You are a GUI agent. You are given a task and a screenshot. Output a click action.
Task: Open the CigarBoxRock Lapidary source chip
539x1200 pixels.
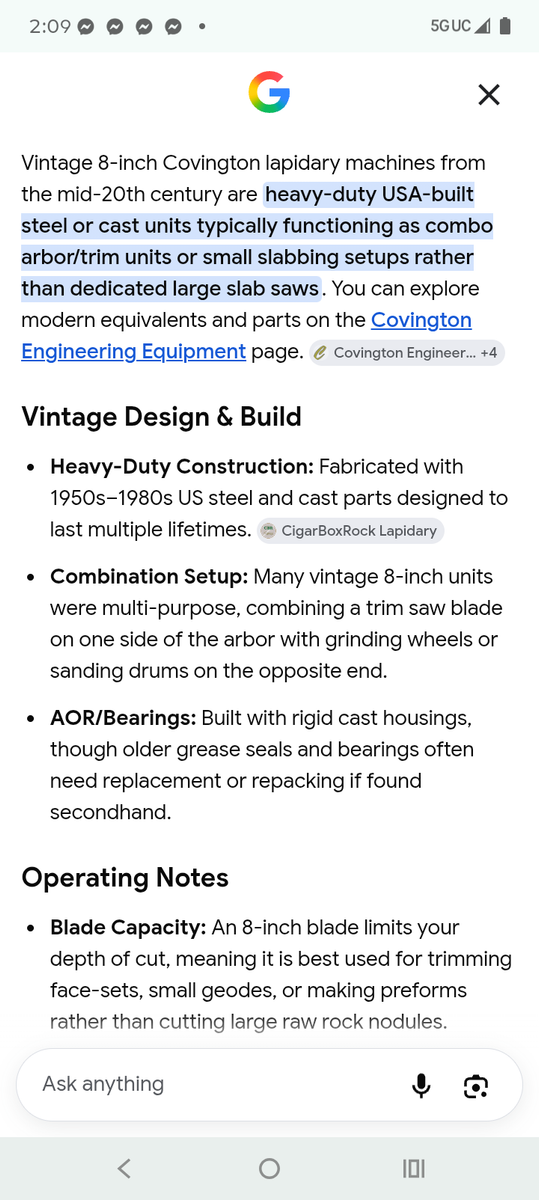point(350,531)
